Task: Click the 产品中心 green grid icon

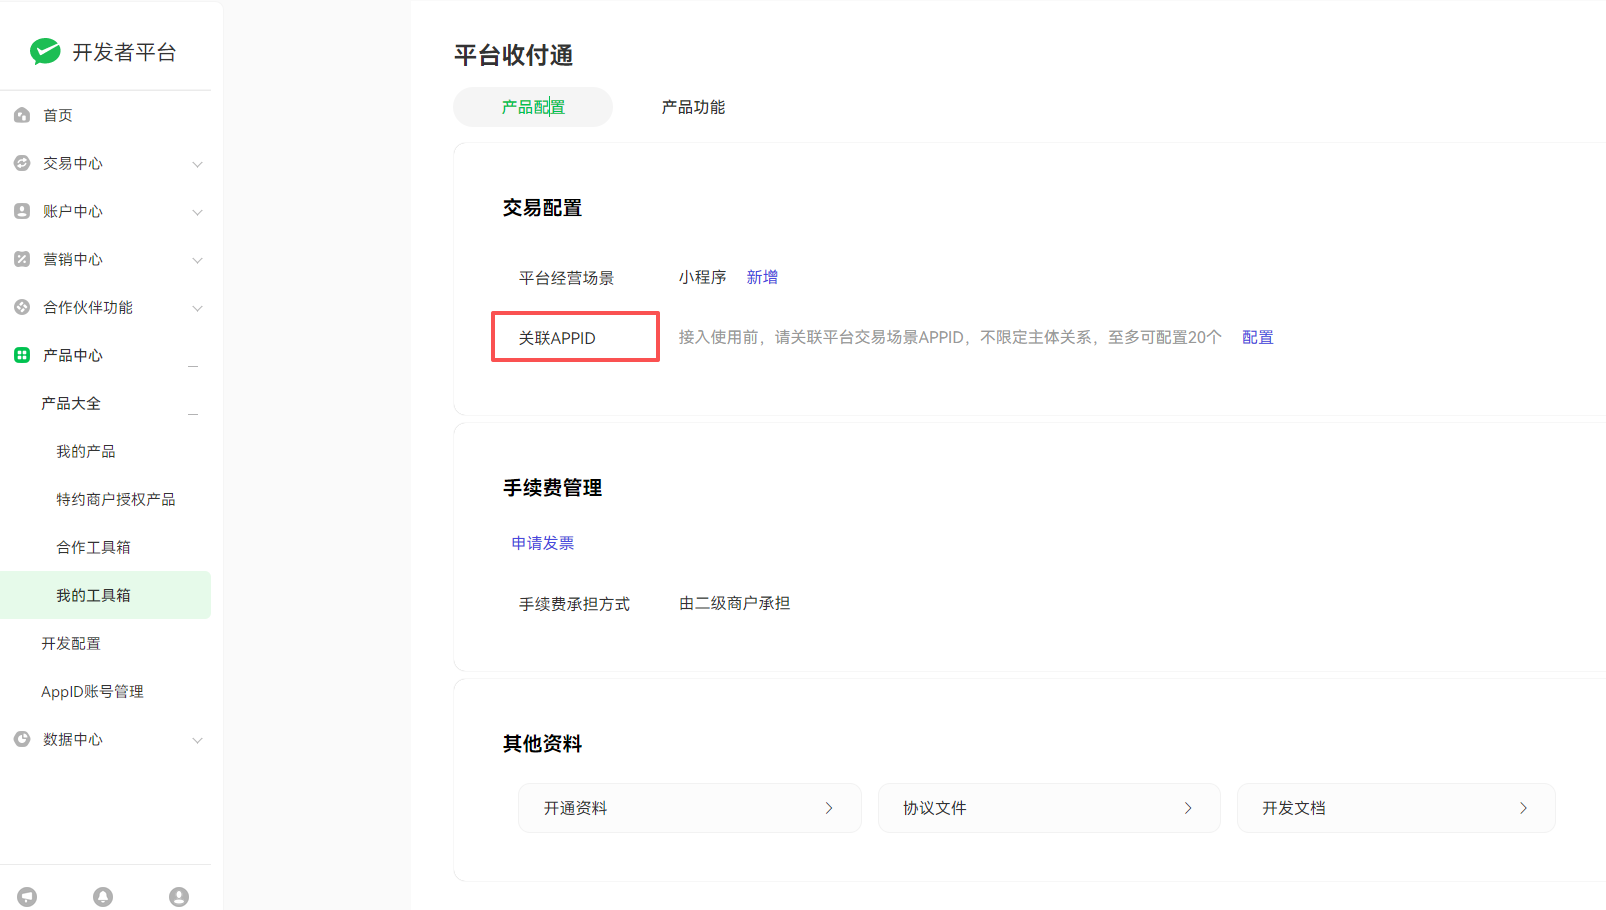Action: coord(22,355)
